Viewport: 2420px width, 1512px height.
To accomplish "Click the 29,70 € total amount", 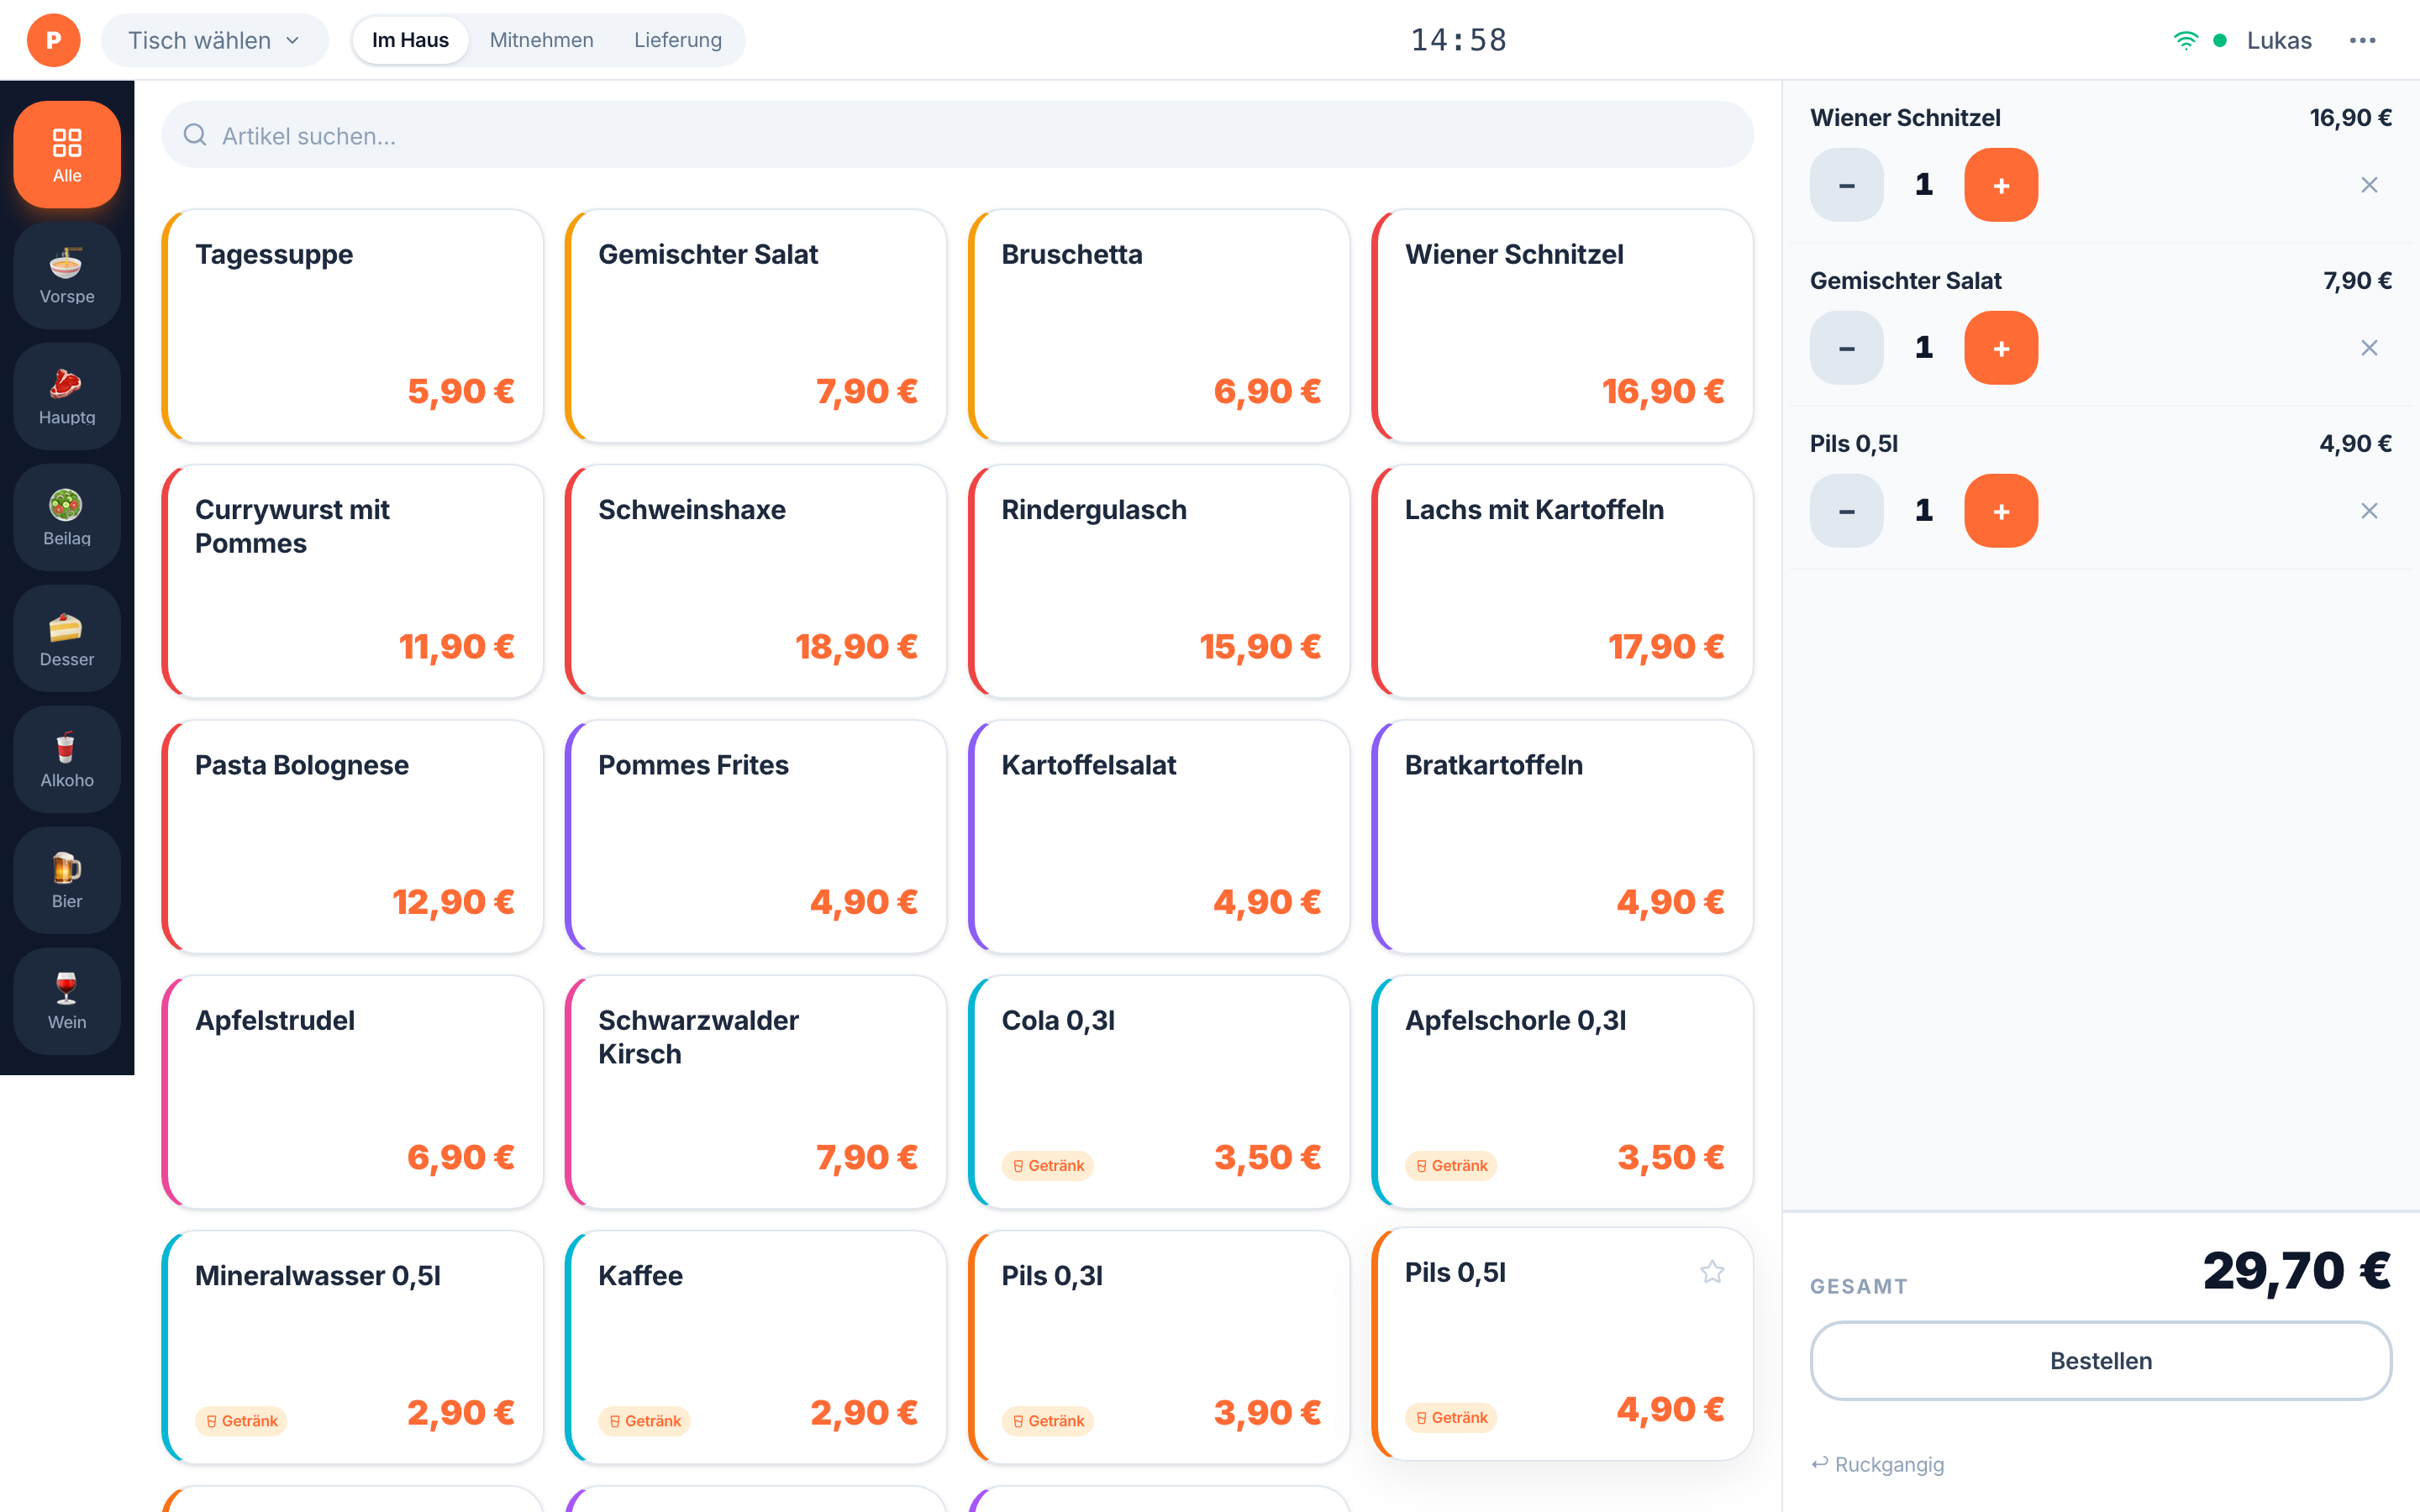I will pyautogui.click(x=2297, y=1271).
